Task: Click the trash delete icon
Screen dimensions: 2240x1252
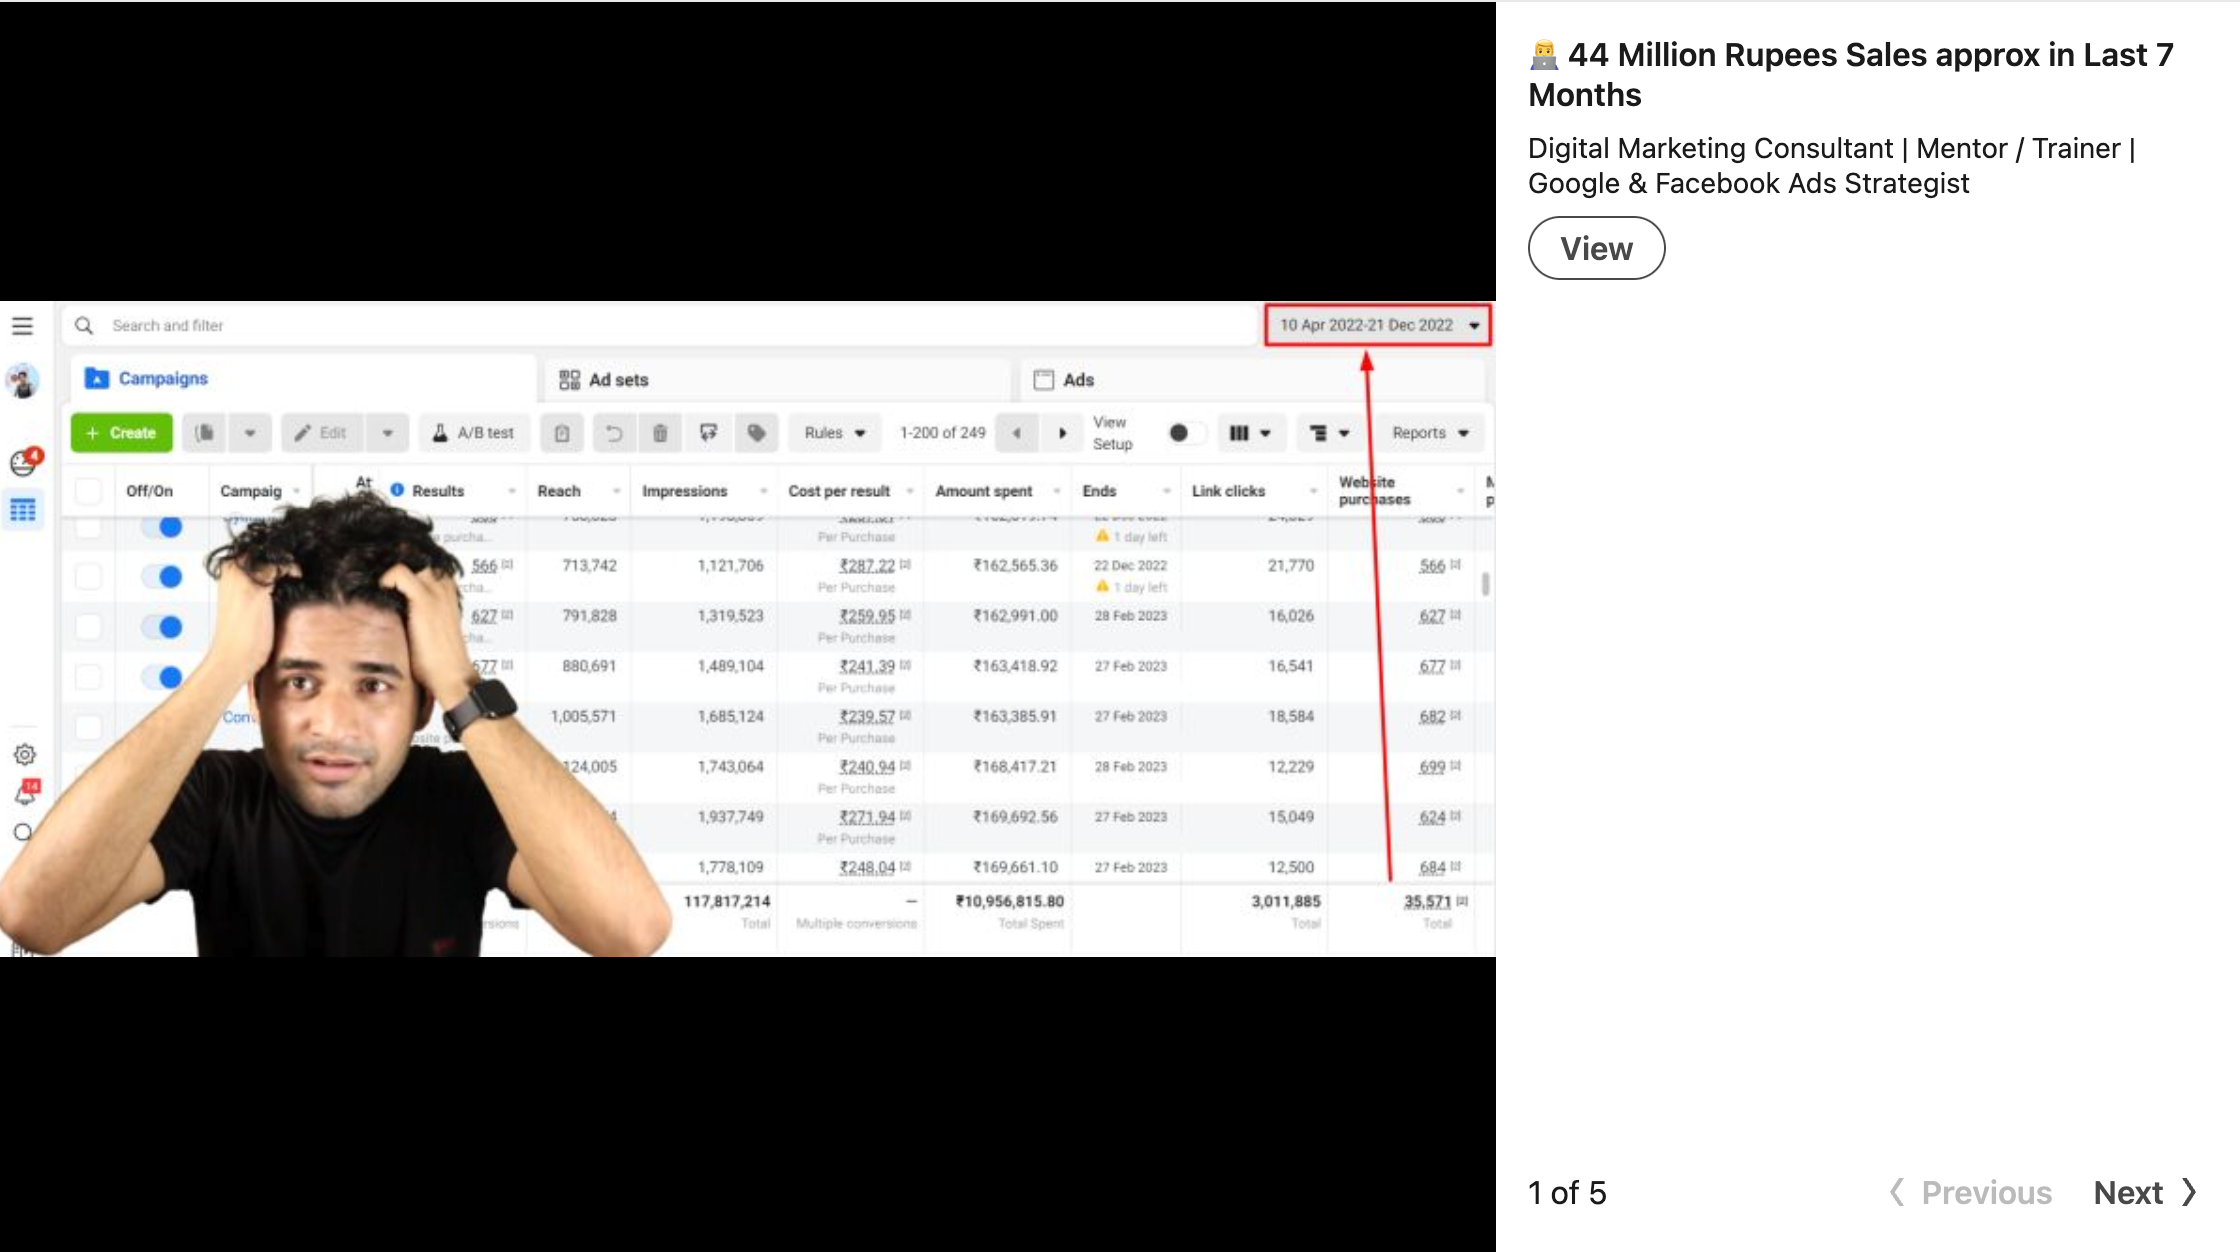Action: [x=660, y=433]
